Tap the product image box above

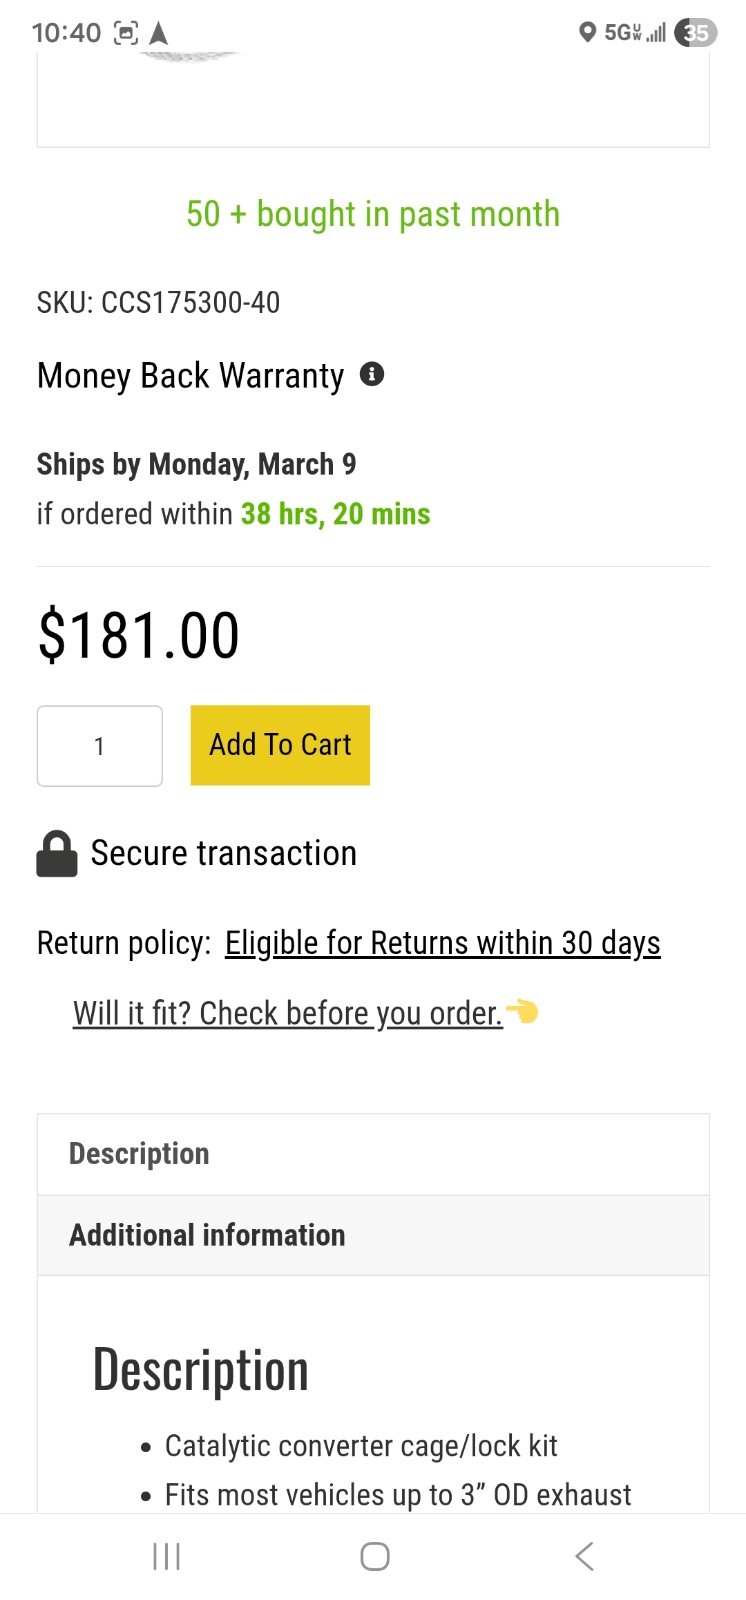coord(373,100)
